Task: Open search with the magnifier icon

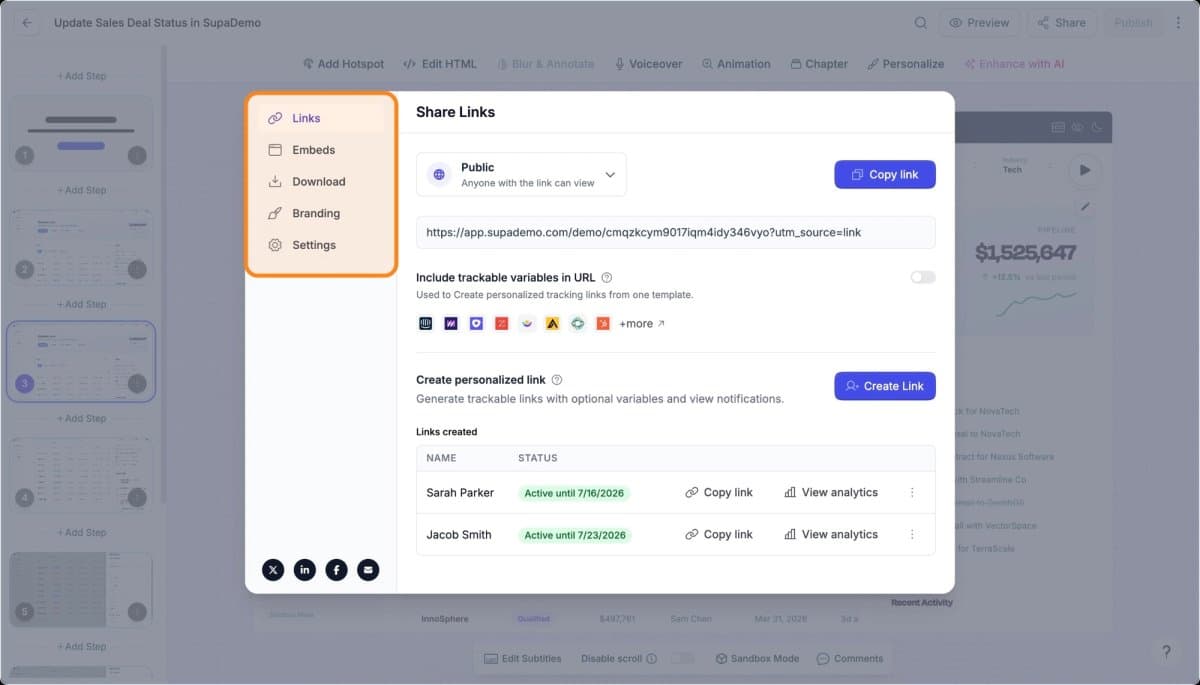Action: [x=921, y=22]
